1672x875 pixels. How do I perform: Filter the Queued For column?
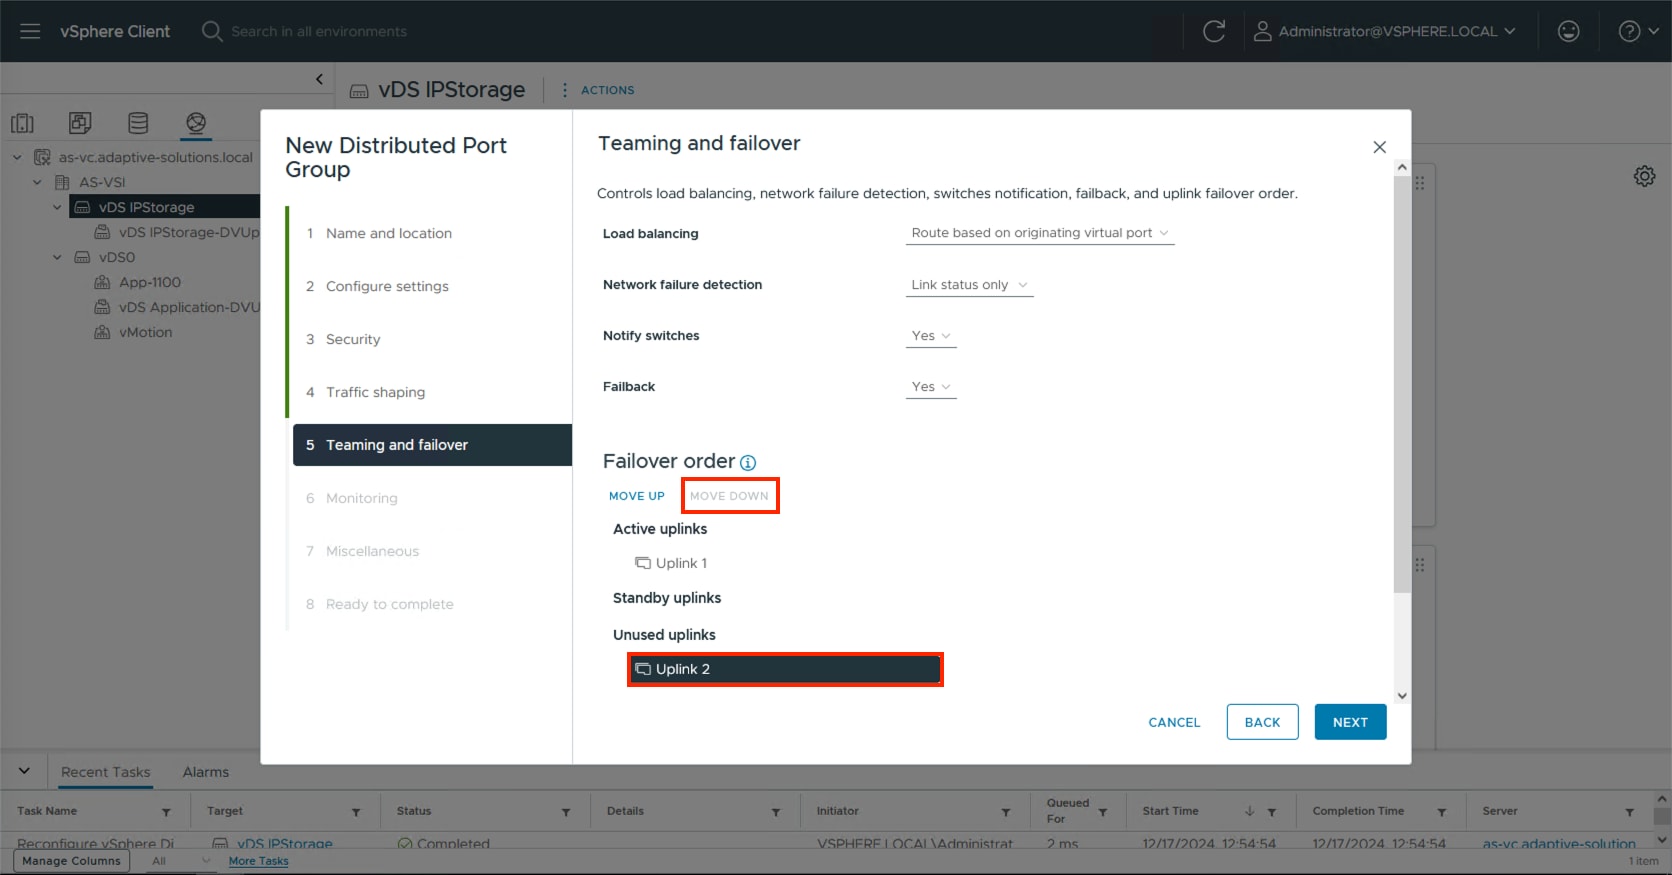click(x=1103, y=812)
